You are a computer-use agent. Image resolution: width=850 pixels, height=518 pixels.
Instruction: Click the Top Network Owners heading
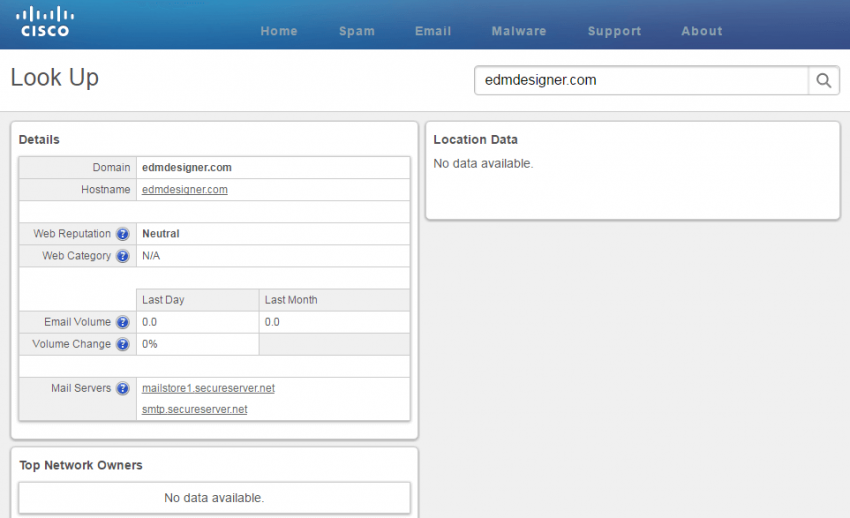81,465
